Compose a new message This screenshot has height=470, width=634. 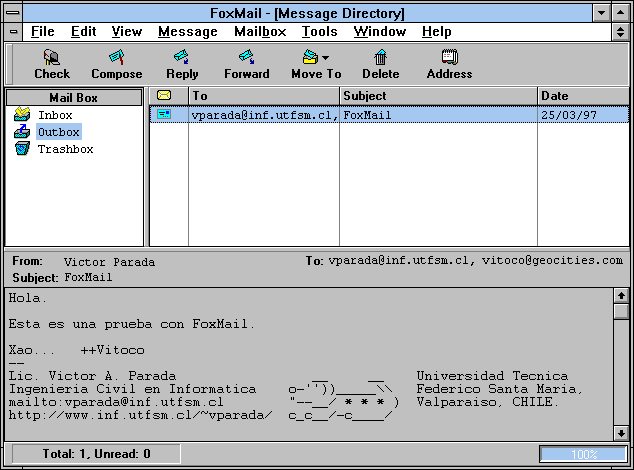pos(116,65)
